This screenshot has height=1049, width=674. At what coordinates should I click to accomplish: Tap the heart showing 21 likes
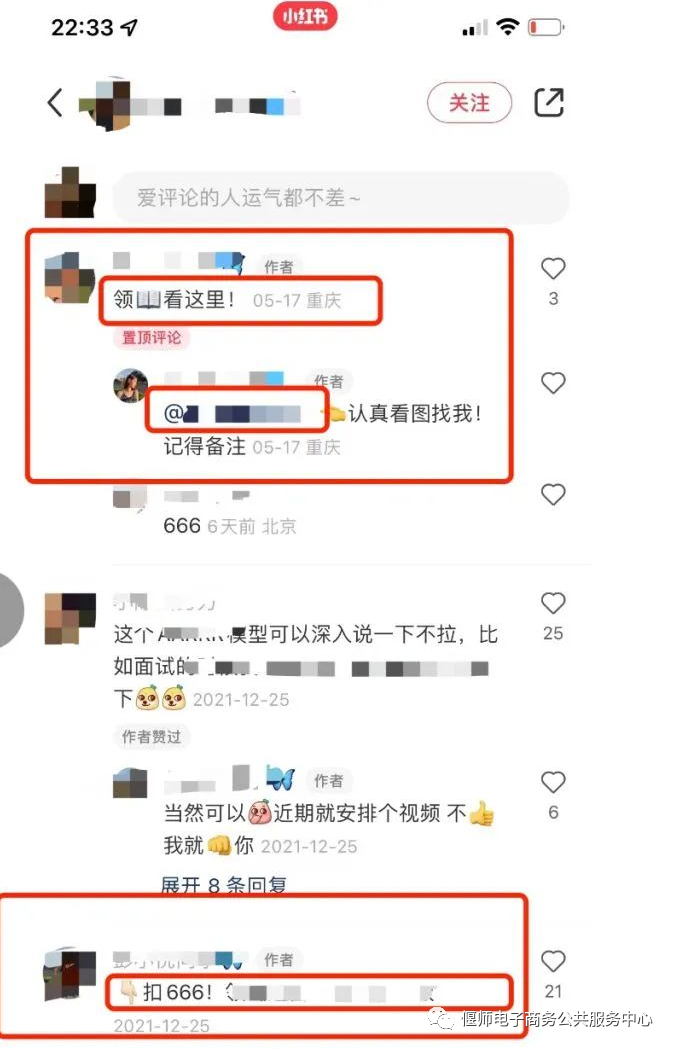553,961
